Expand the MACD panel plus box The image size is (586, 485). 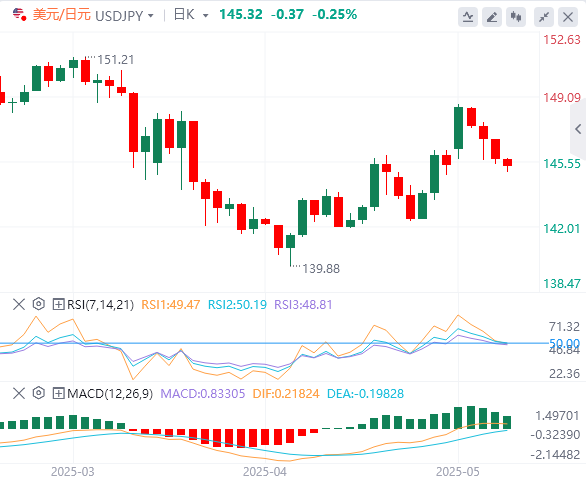click(58, 393)
